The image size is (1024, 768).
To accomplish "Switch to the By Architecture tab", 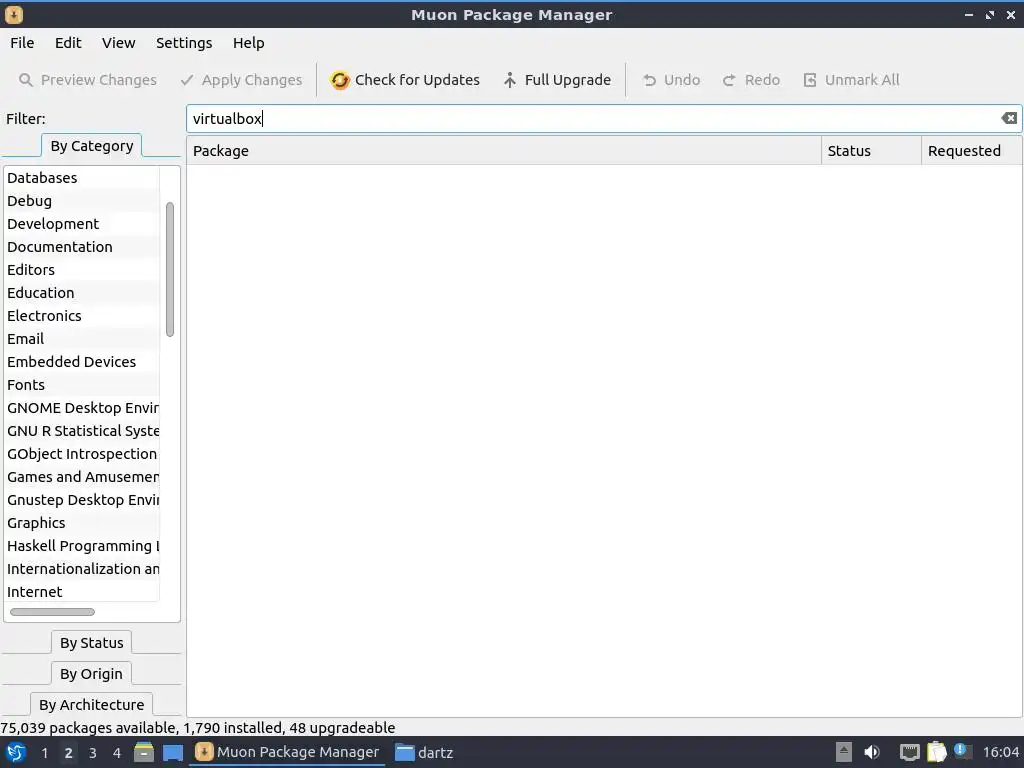I will [x=91, y=705].
